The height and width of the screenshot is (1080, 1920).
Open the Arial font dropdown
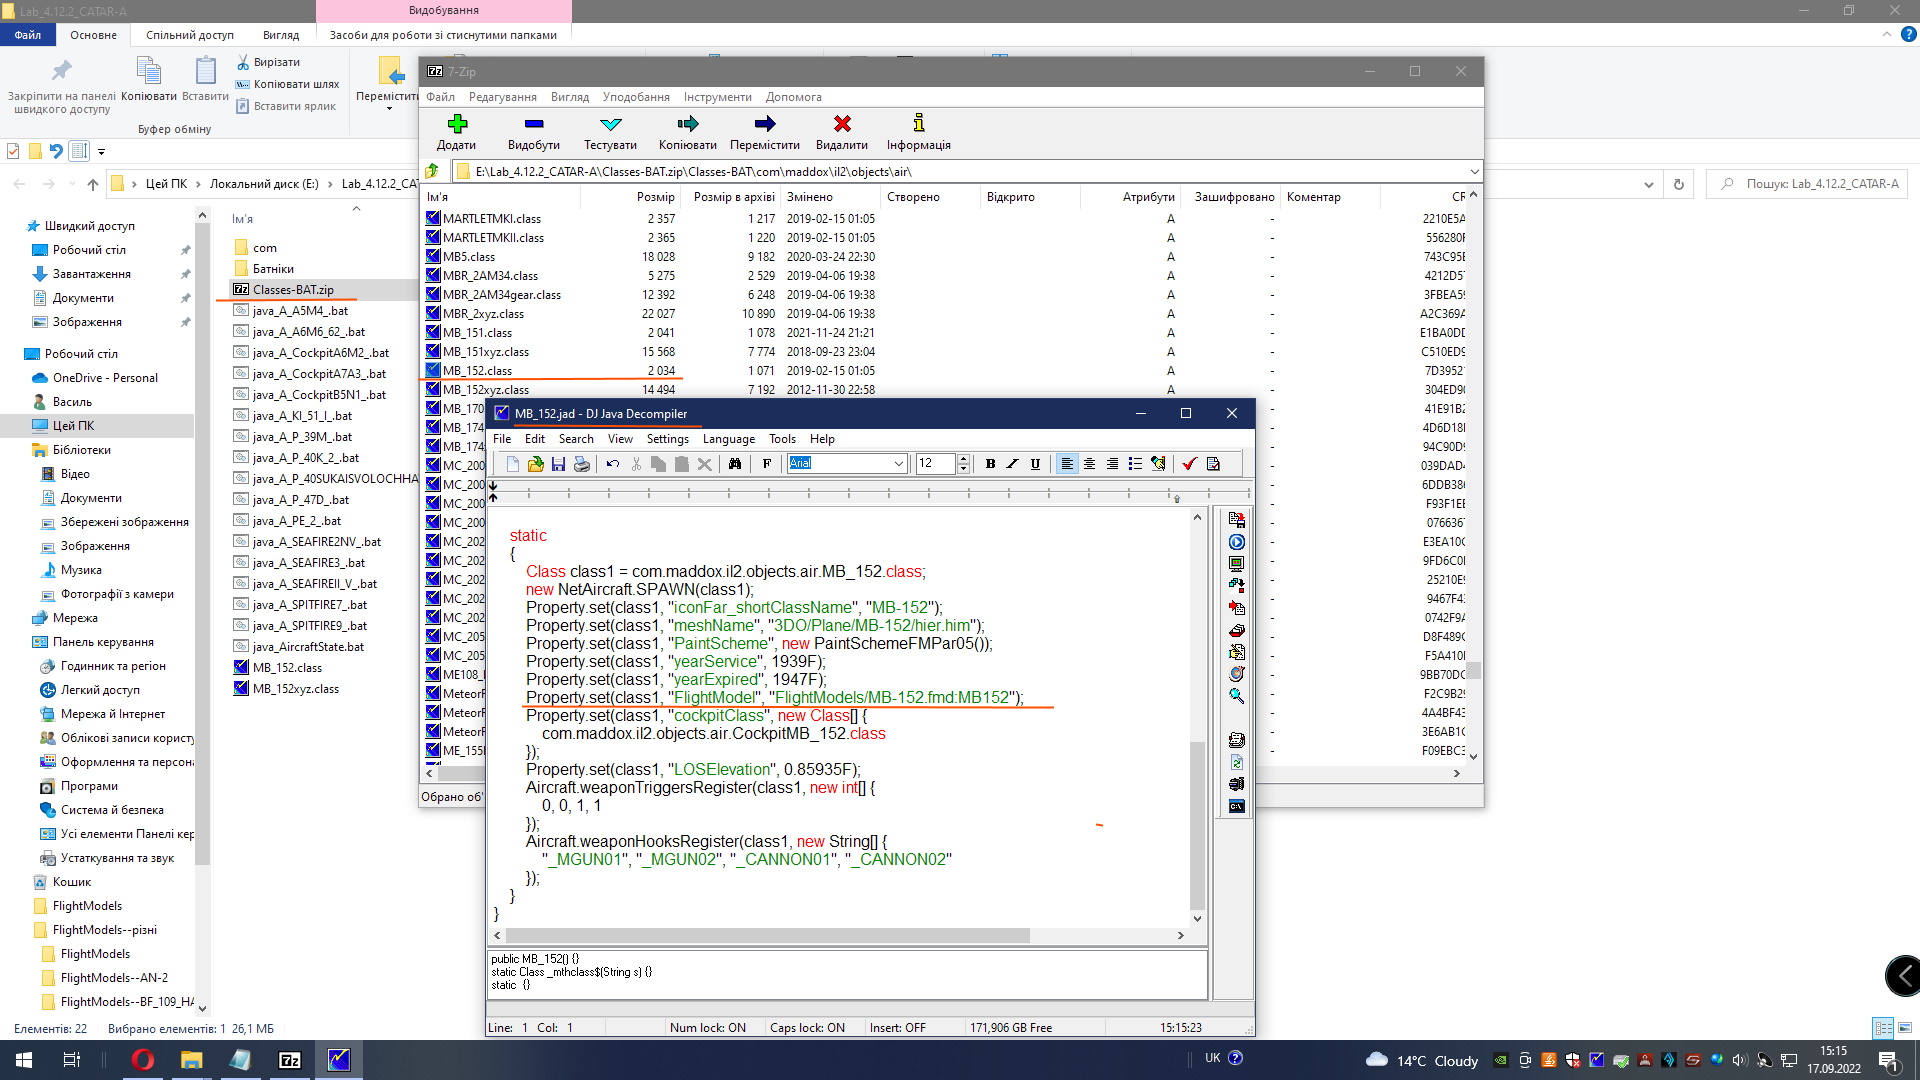[x=897, y=464]
